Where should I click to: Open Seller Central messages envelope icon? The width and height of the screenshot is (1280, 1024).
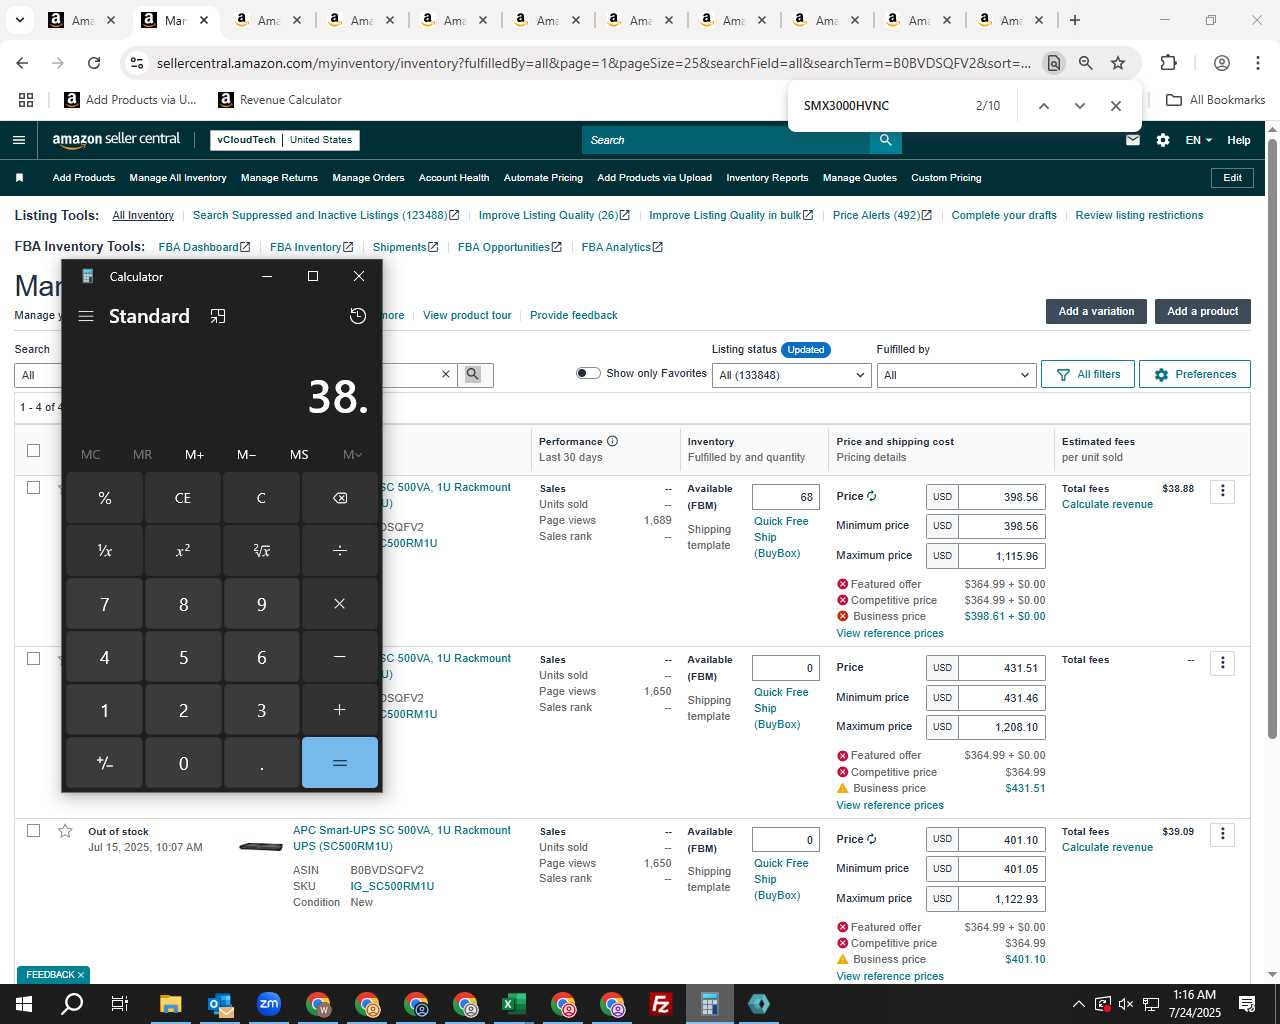click(1133, 140)
